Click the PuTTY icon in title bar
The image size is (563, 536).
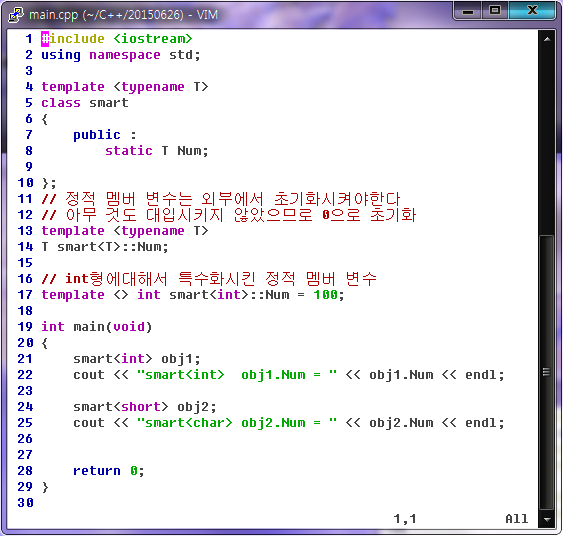click(15, 15)
